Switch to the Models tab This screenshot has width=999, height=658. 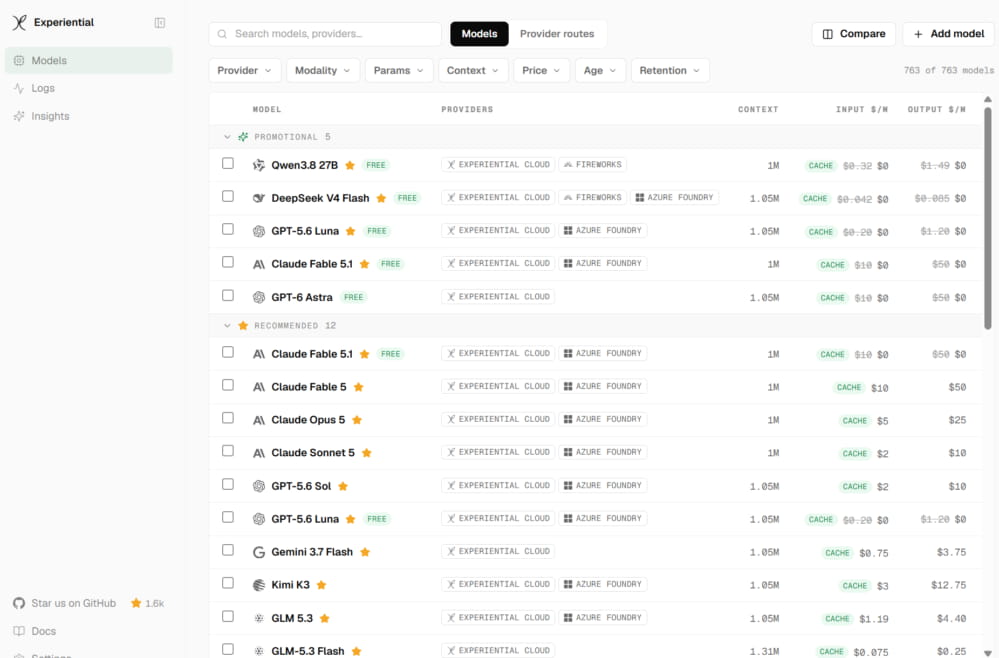479,34
